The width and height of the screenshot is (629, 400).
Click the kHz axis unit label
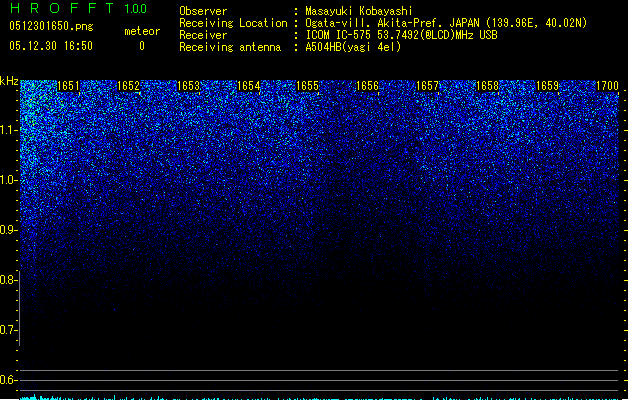point(9,81)
